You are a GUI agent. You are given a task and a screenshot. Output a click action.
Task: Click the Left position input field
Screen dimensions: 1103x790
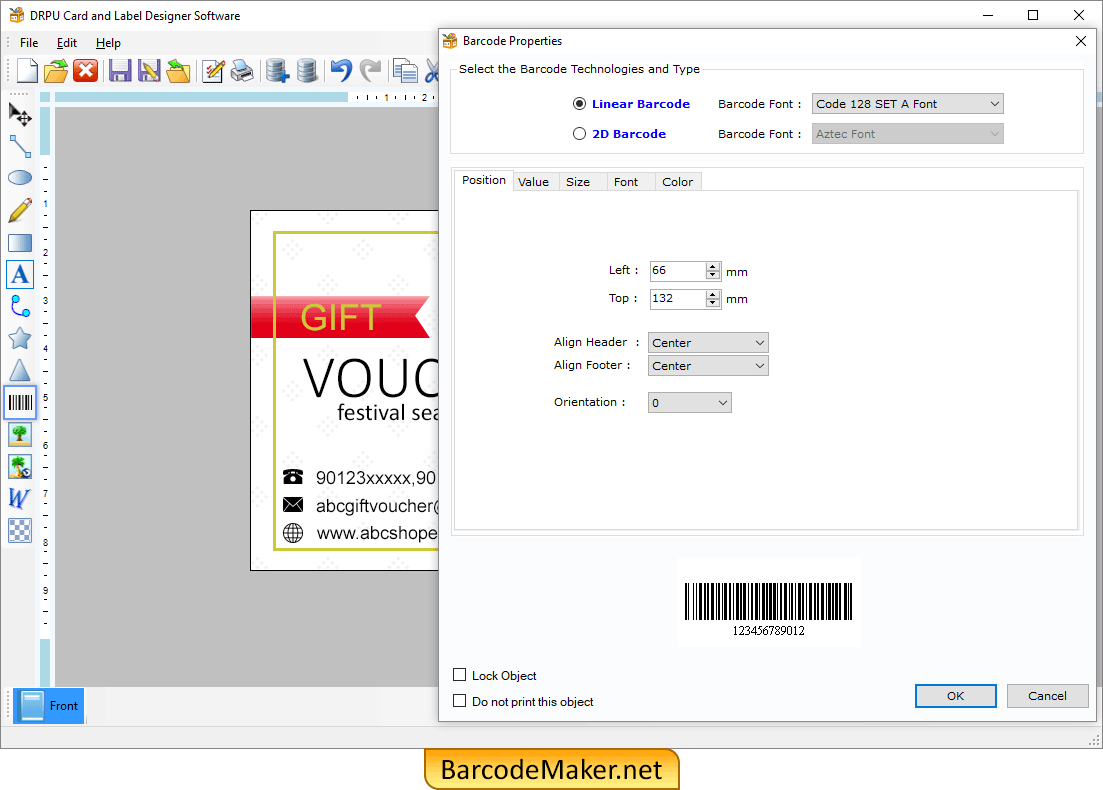tap(677, 271)
